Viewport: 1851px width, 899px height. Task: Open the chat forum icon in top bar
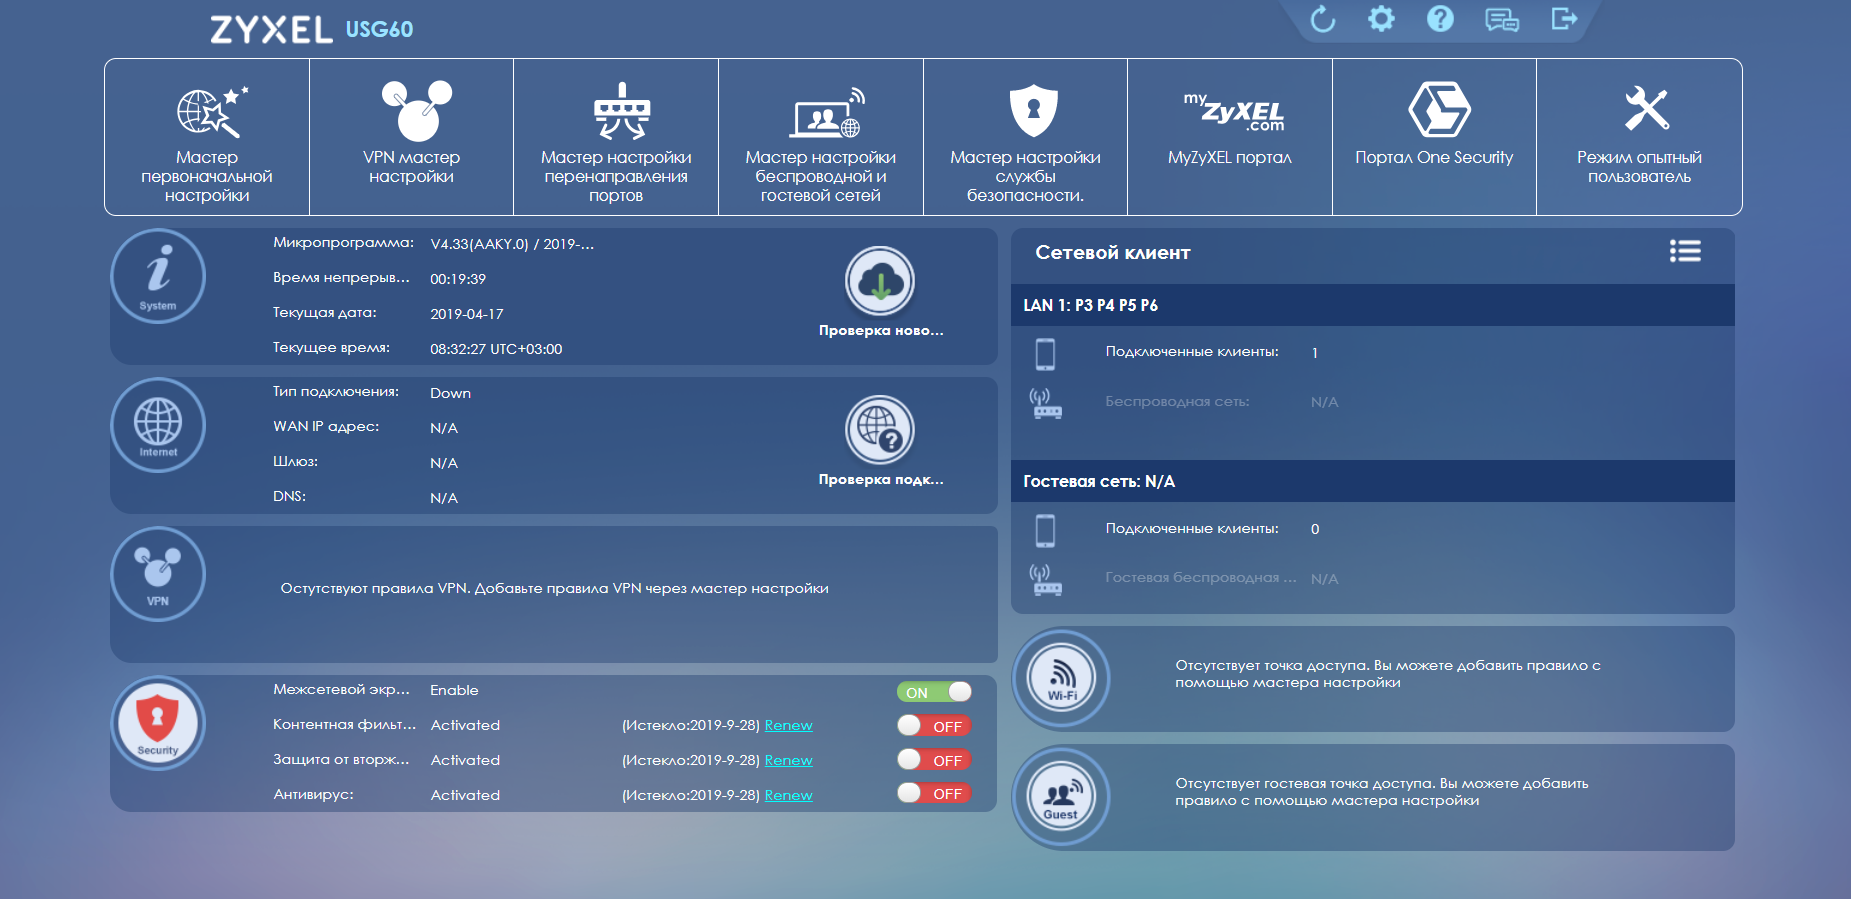1501,19
